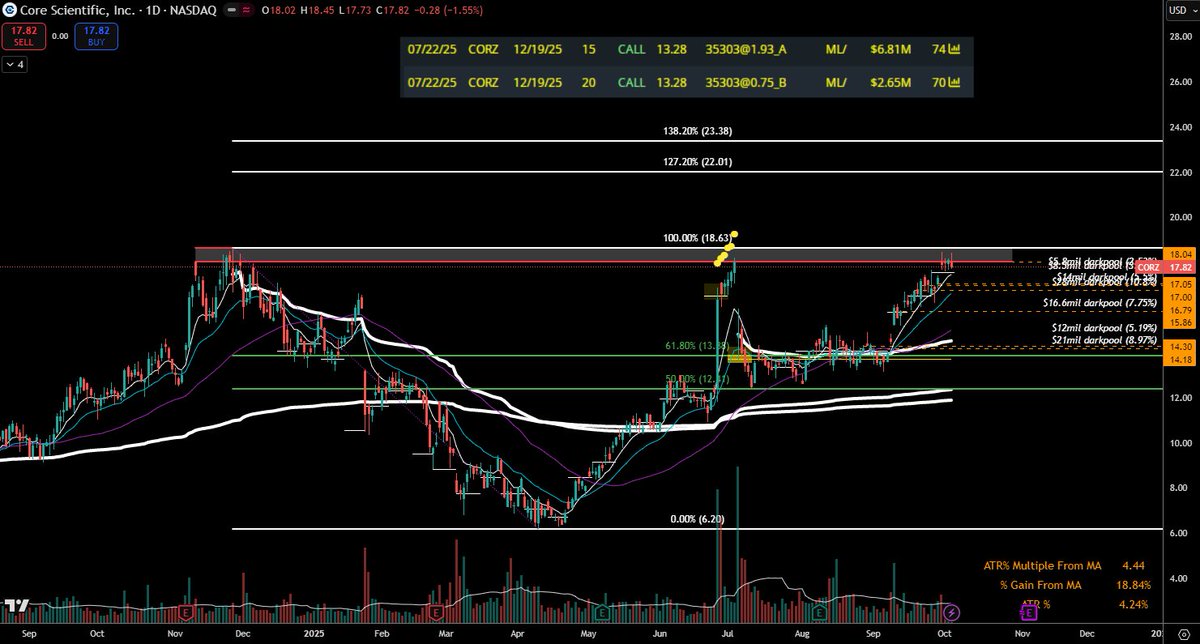Click the $21mil darkpool (8.97%) label
1200x644 pixels.
click(x=1105, y=341)
